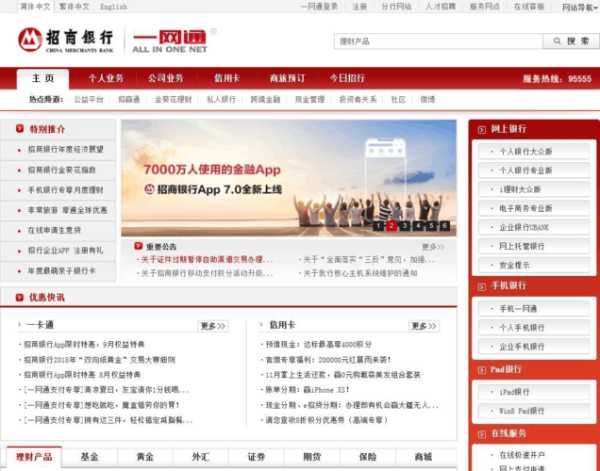Click the small CMB logo in the banner text

[149, 189]
